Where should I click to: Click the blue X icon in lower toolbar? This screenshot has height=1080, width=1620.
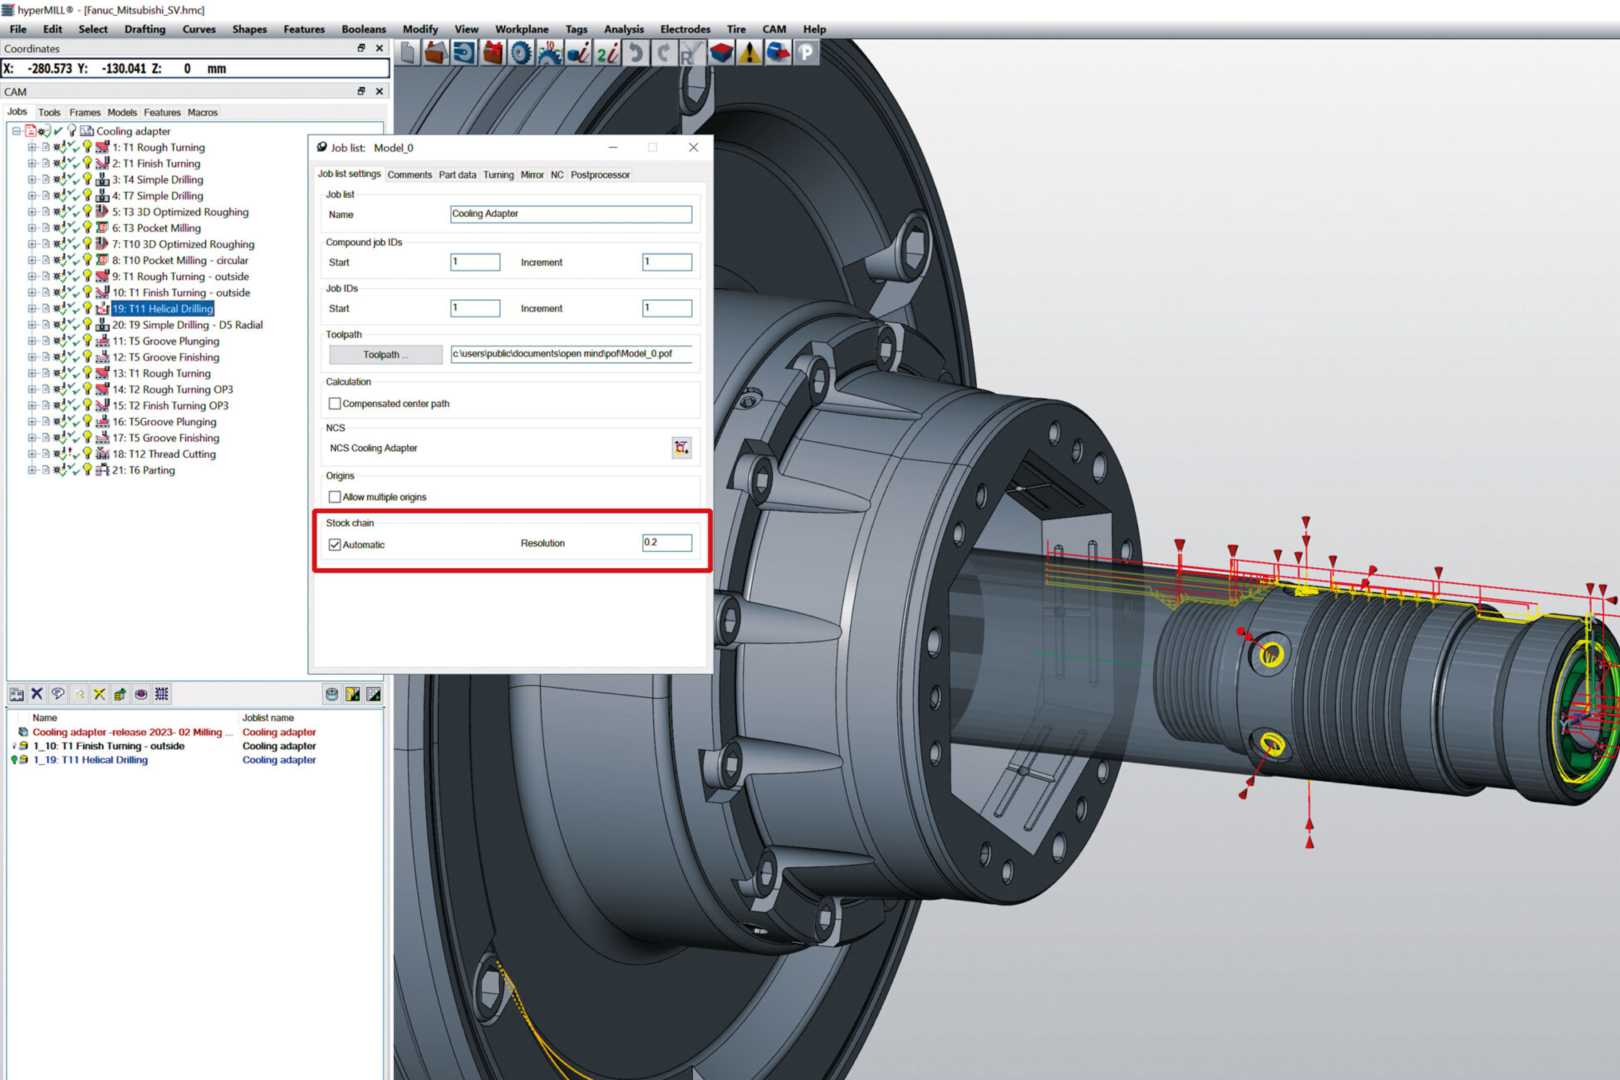37,694
